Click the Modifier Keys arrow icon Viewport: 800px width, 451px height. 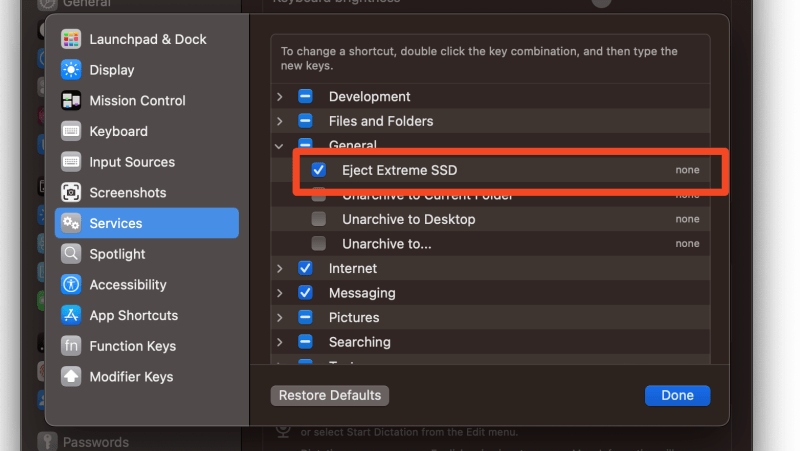tap(71, 376)
